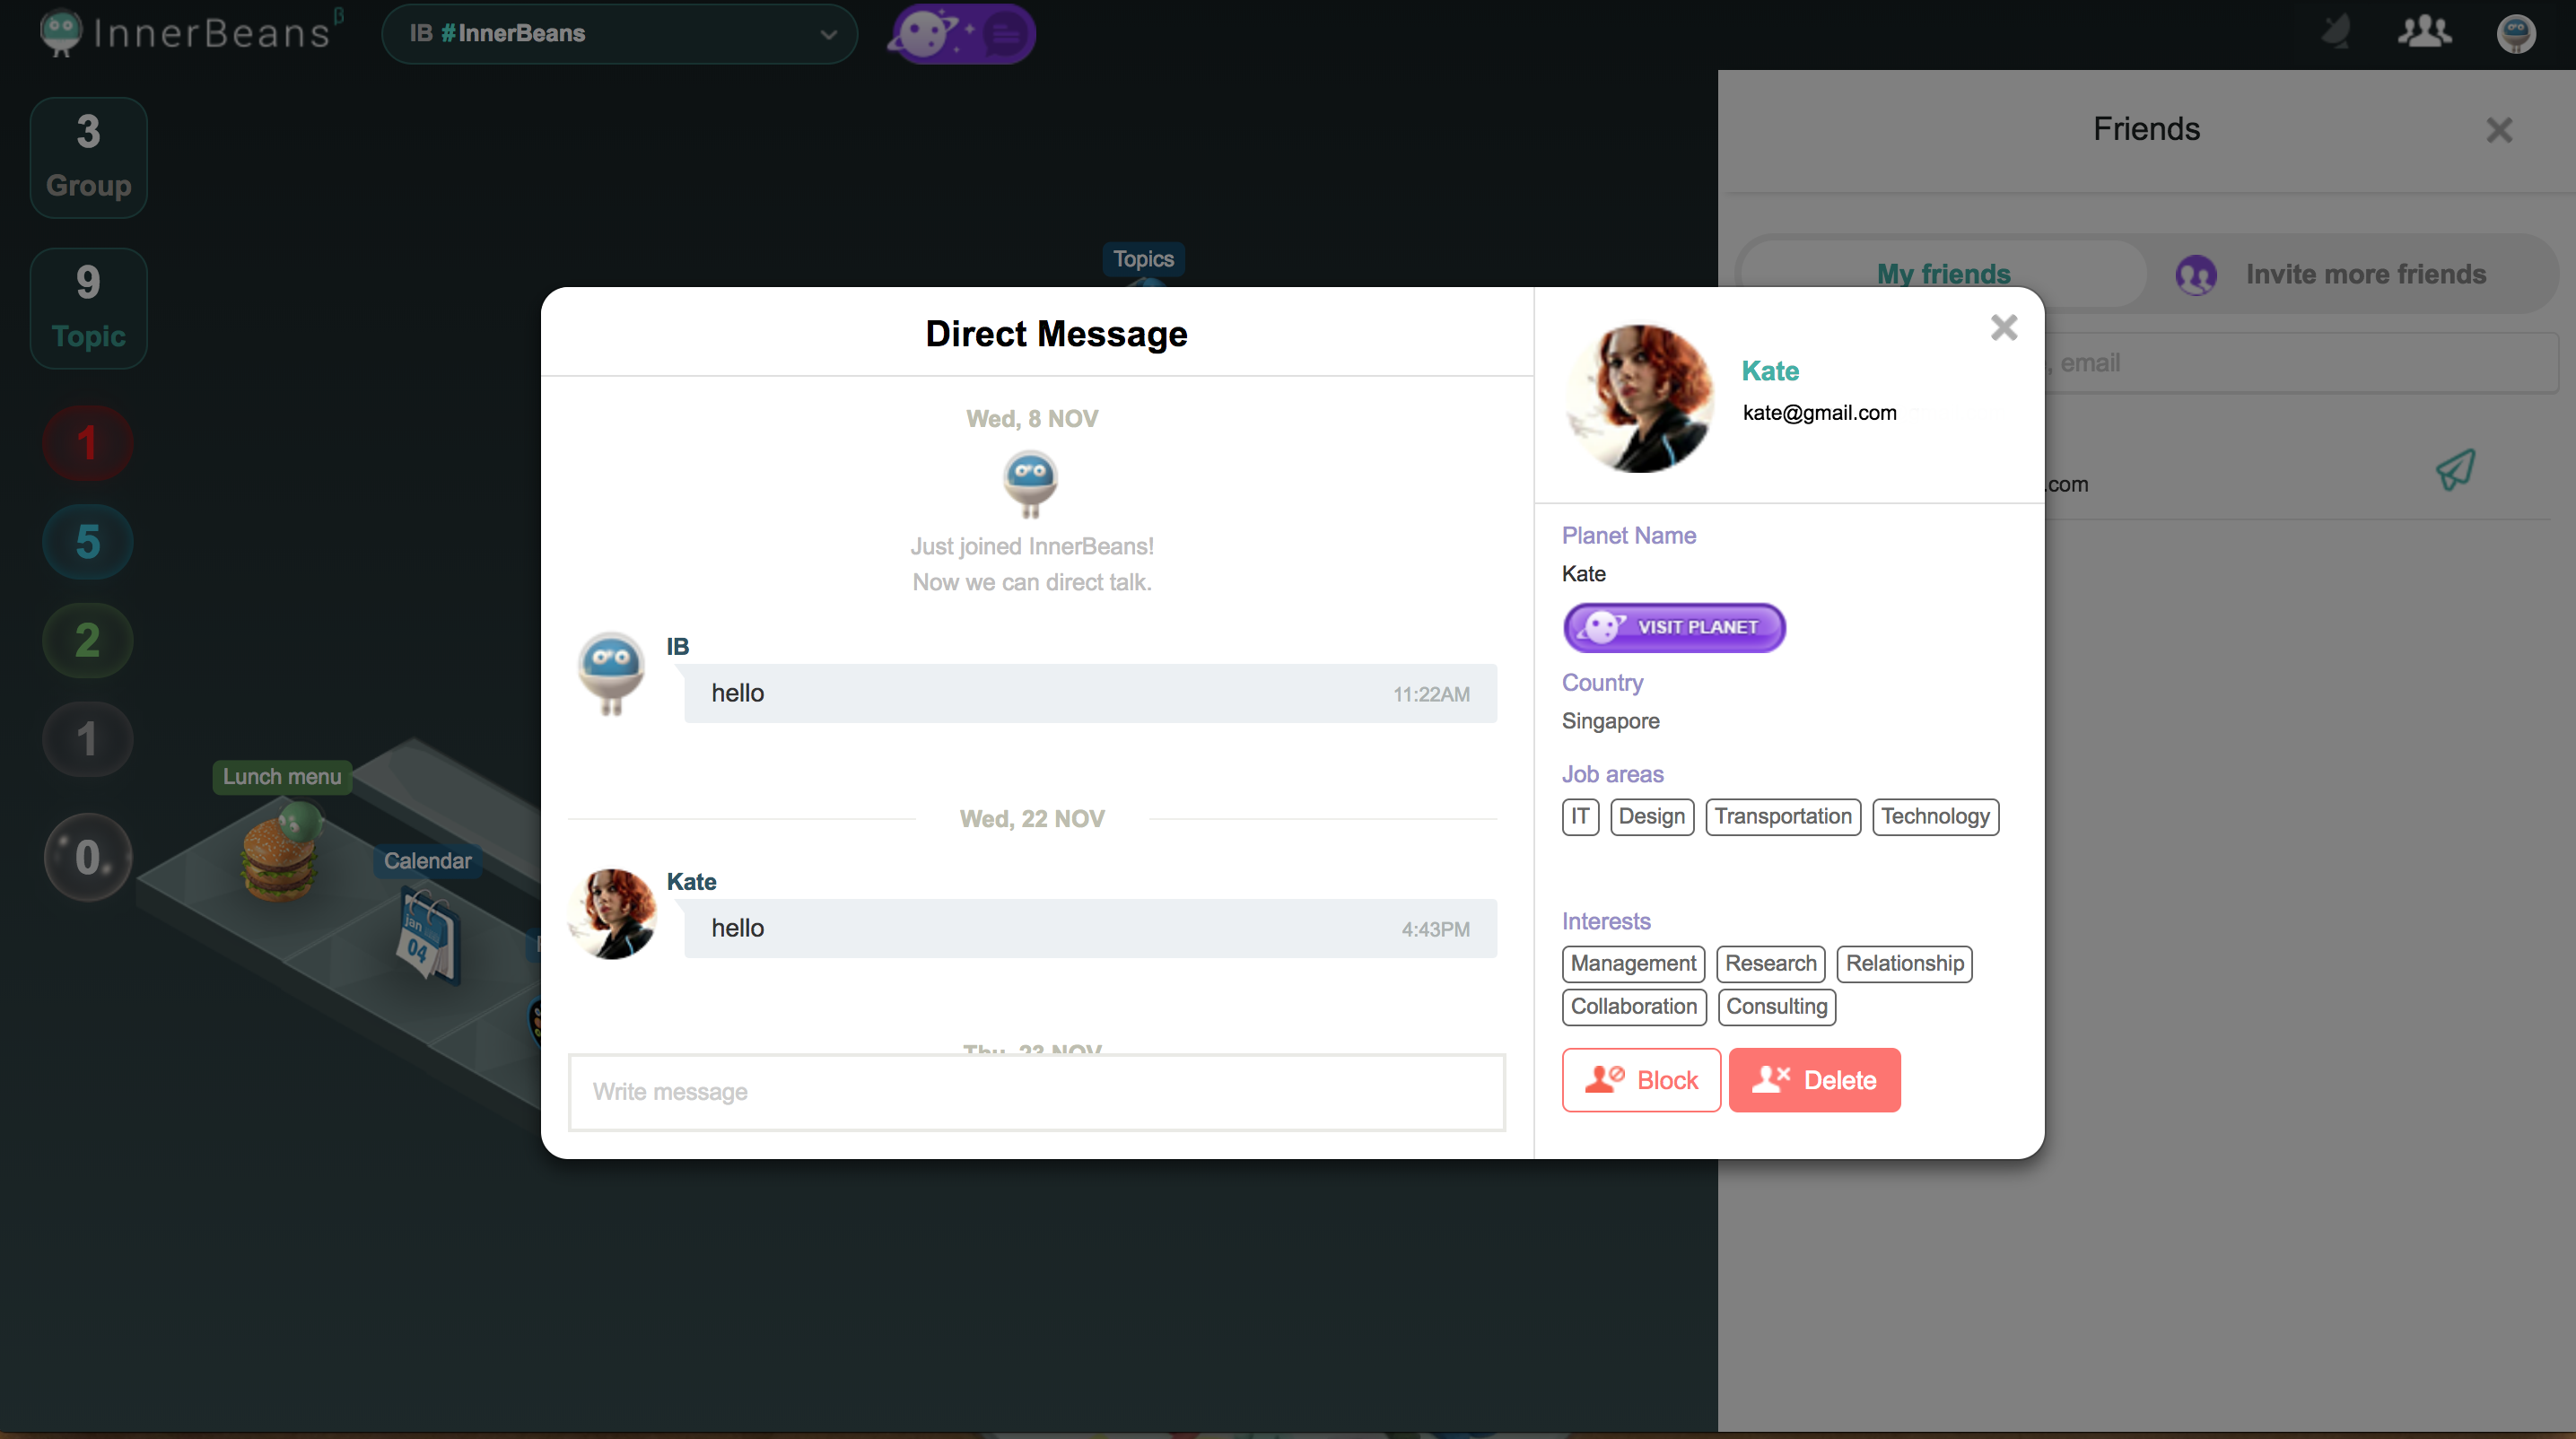Click the Calendar label
Image resolution: width=2576 pixels, height=1439 pixels.
[x=428, y=860]
